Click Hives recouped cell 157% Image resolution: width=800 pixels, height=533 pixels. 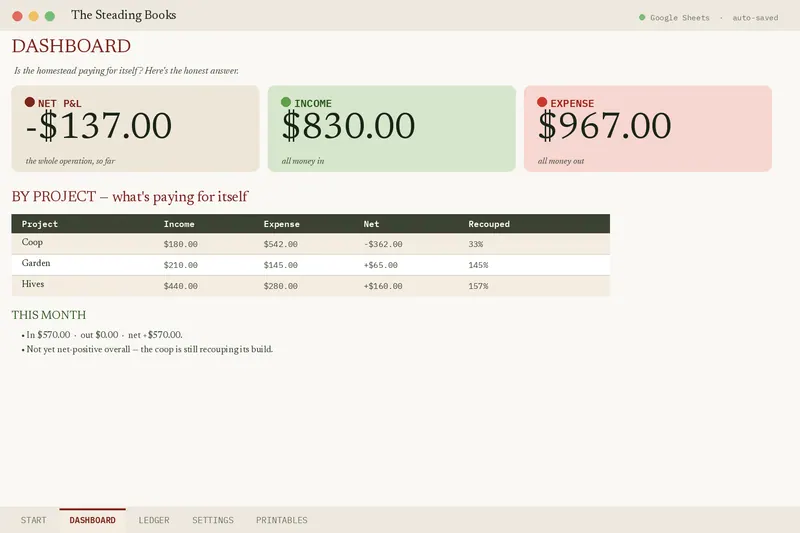478,286
